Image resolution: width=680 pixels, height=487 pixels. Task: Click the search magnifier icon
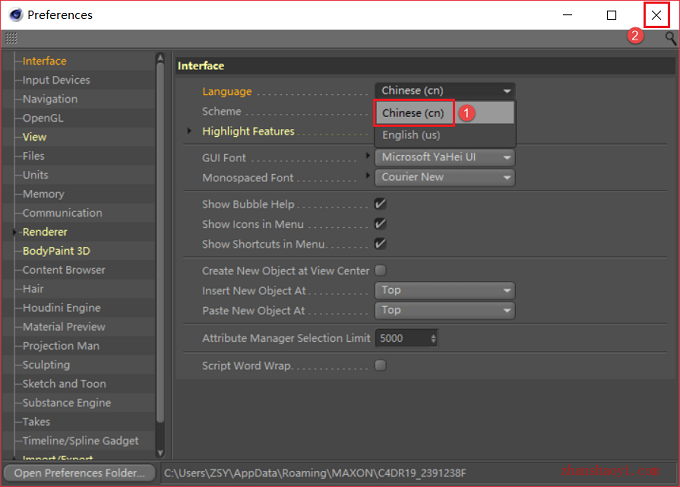coord(670,38)
